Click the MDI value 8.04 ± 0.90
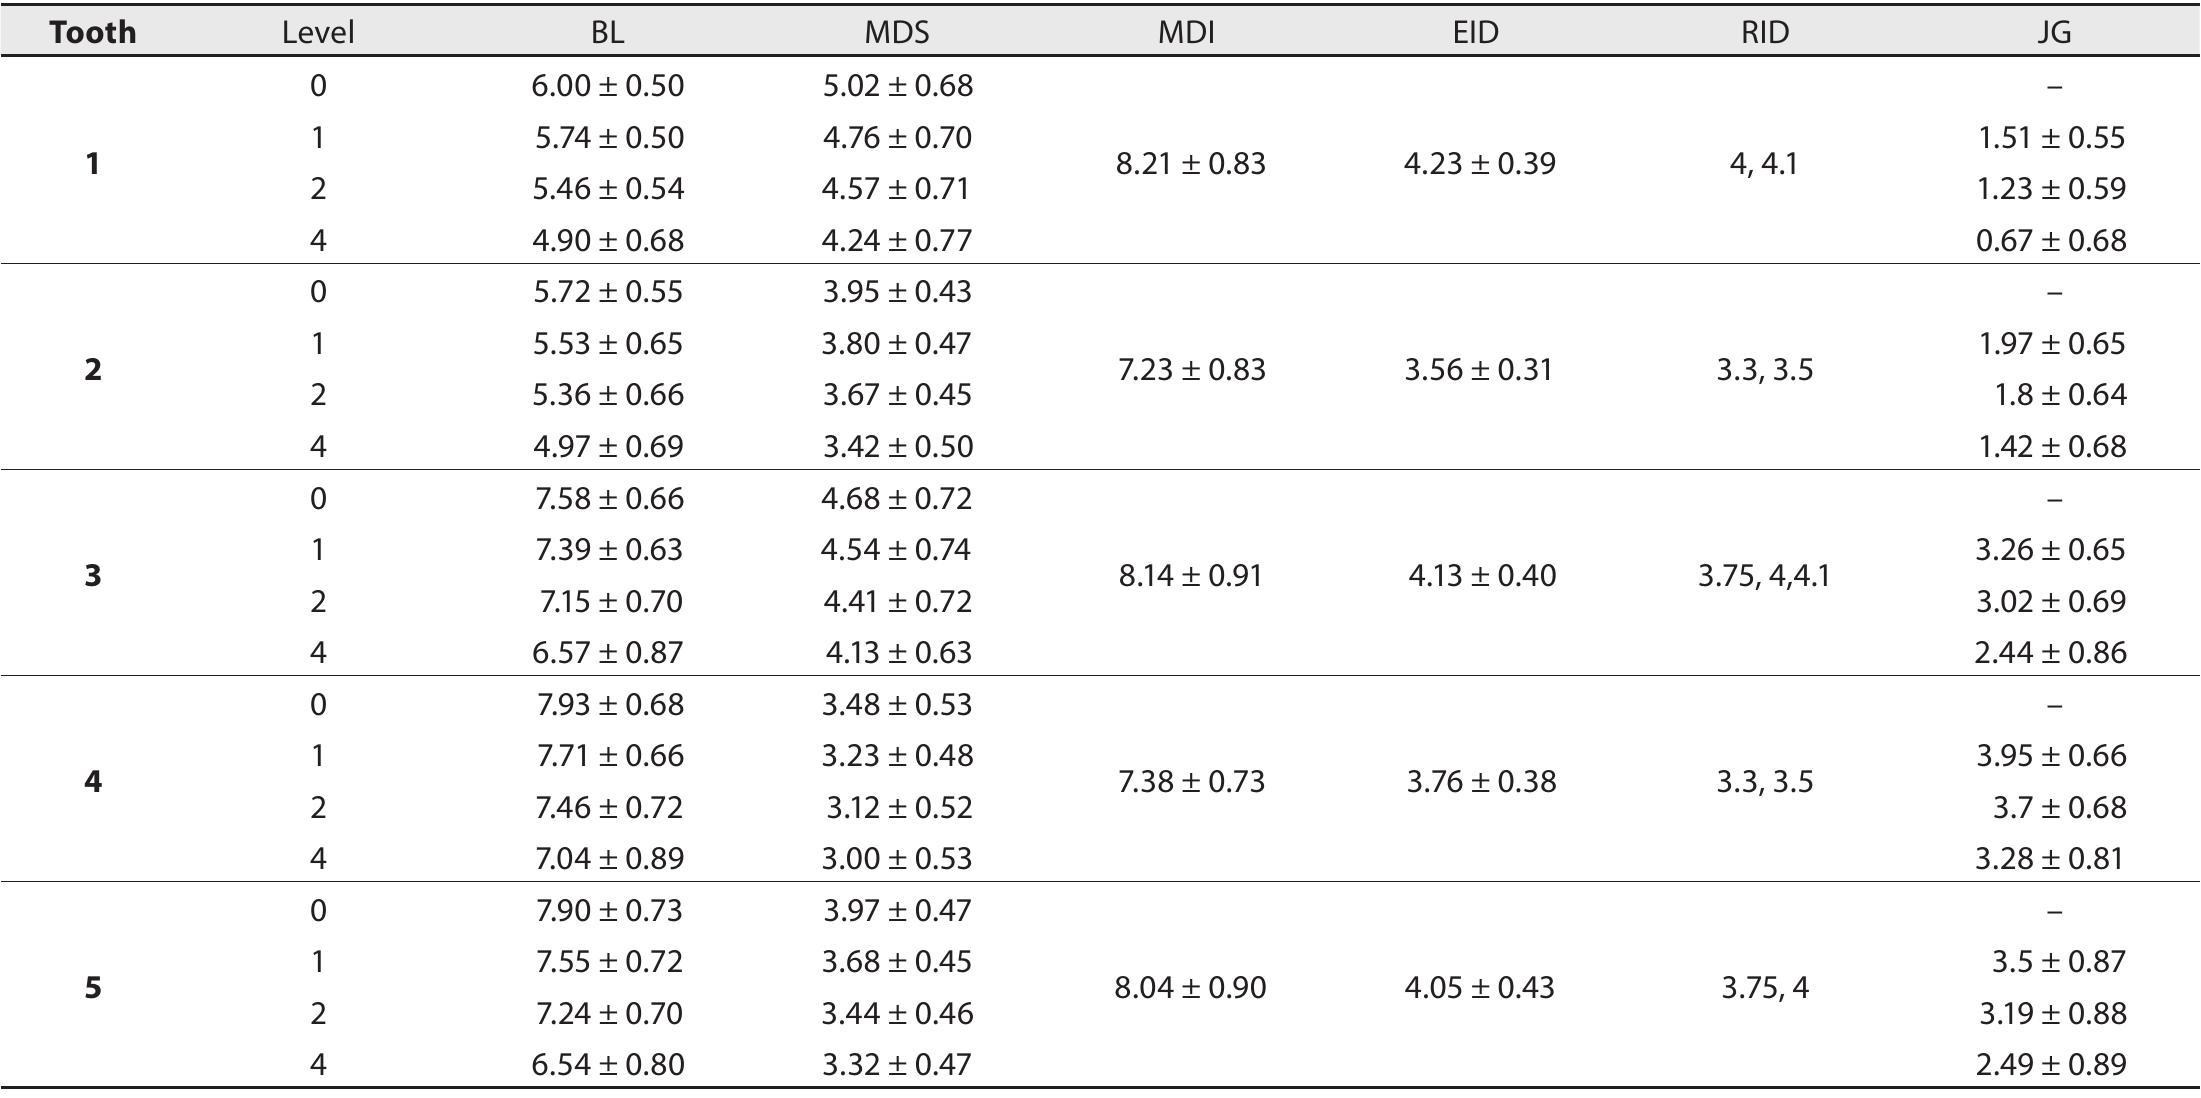 pyautogui.click(x=1190, y=988)
